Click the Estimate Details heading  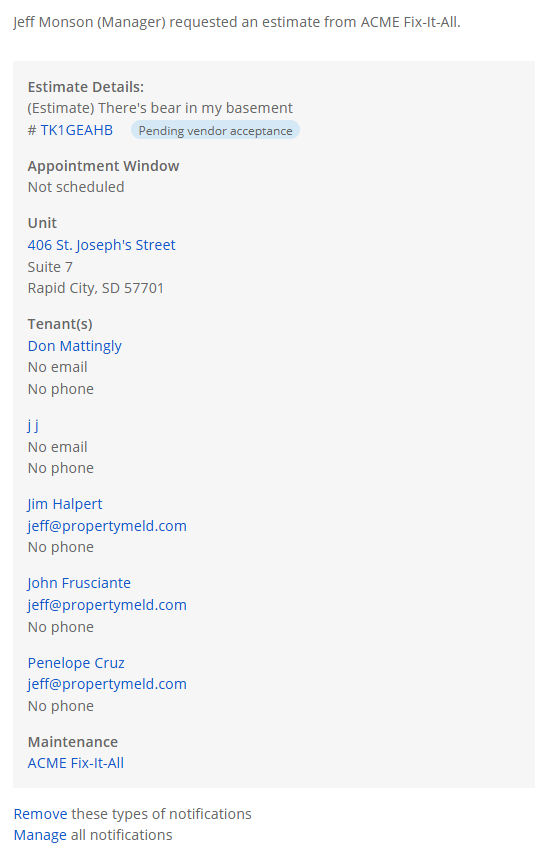pos(86,87)
